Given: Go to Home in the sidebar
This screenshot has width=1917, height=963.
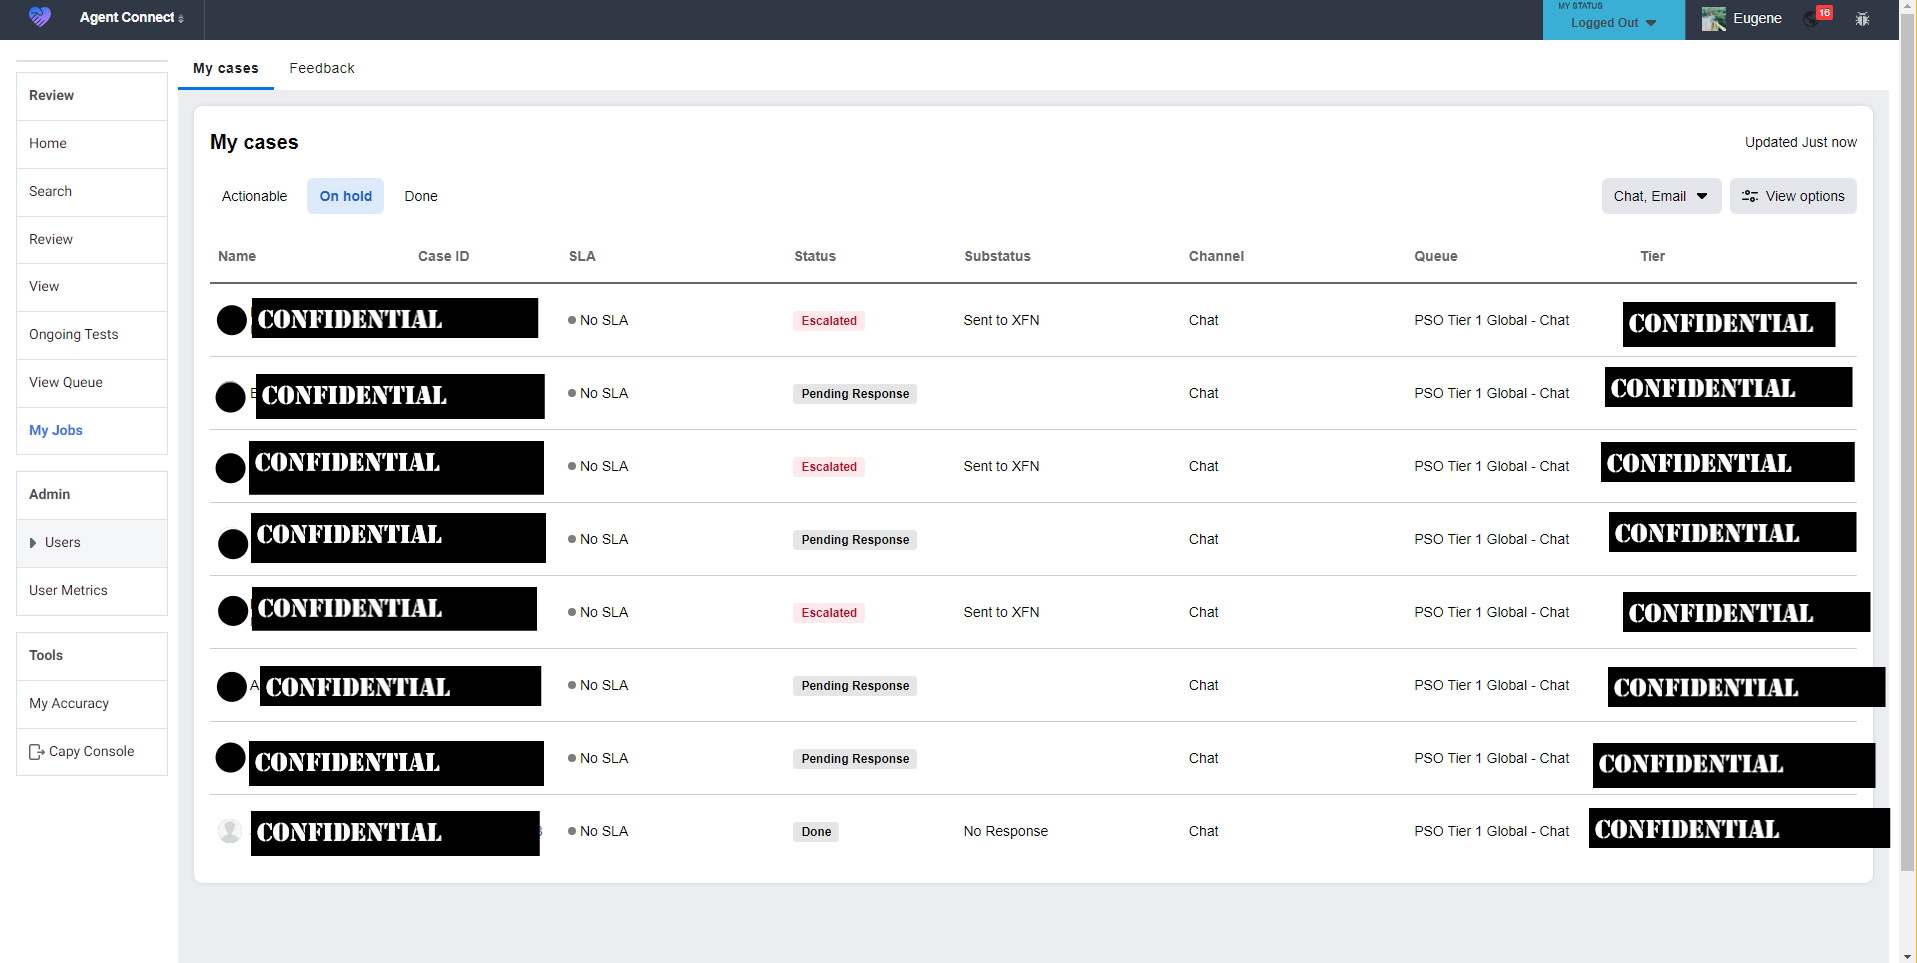Looking at the screenshot, I should [x=92, y=143].
